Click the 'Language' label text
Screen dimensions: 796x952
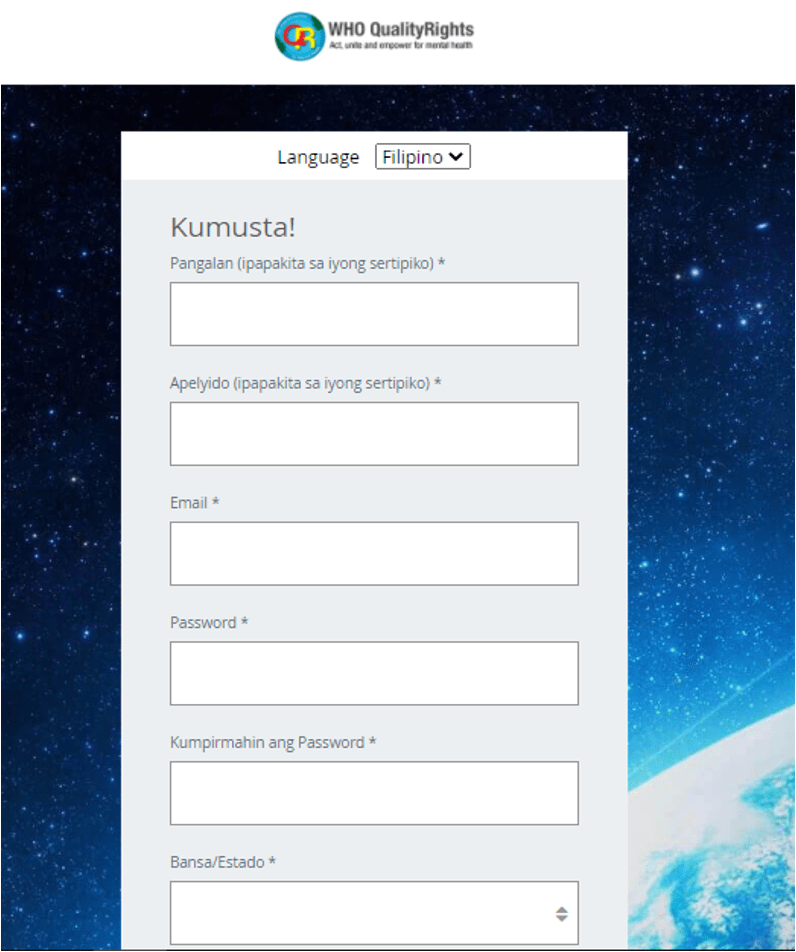point(318,157)
